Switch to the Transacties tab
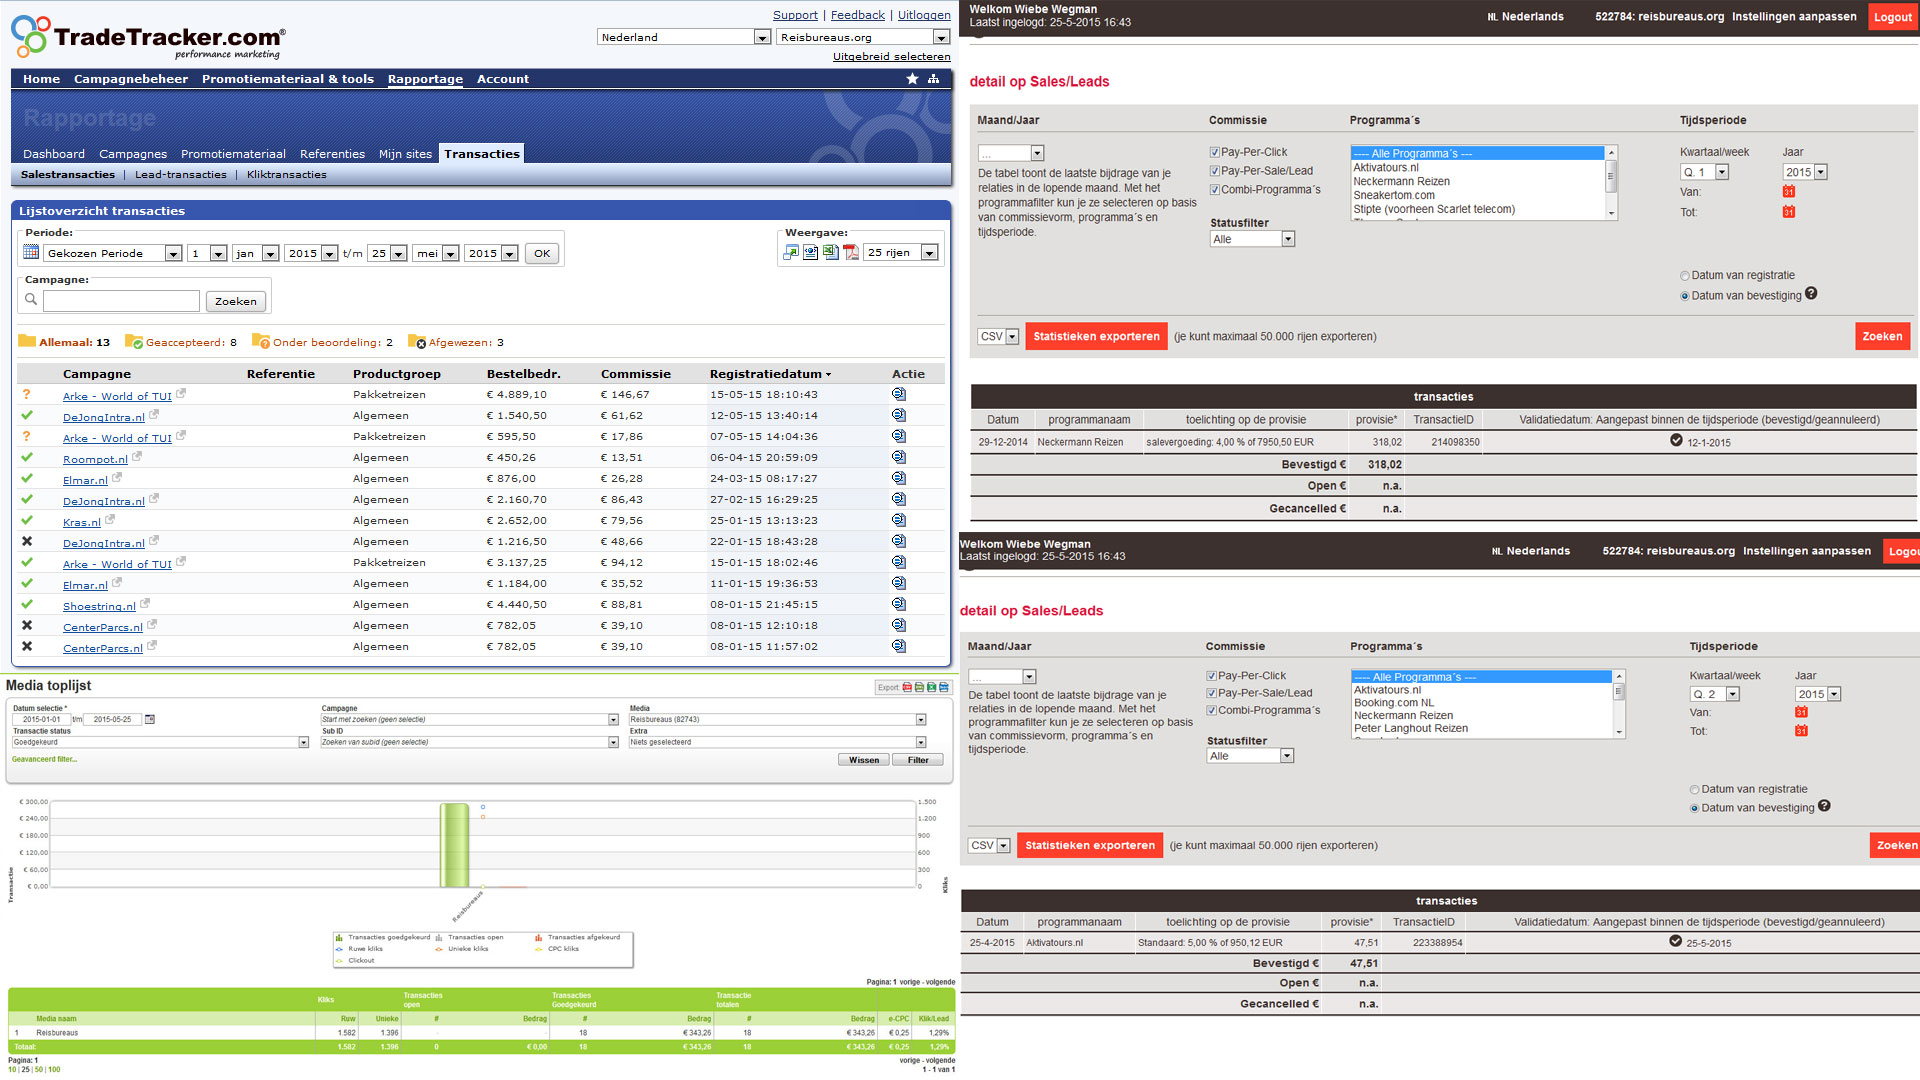Screen dimensions: 1920x1080 pyautogui.click(x=482, y=153)
